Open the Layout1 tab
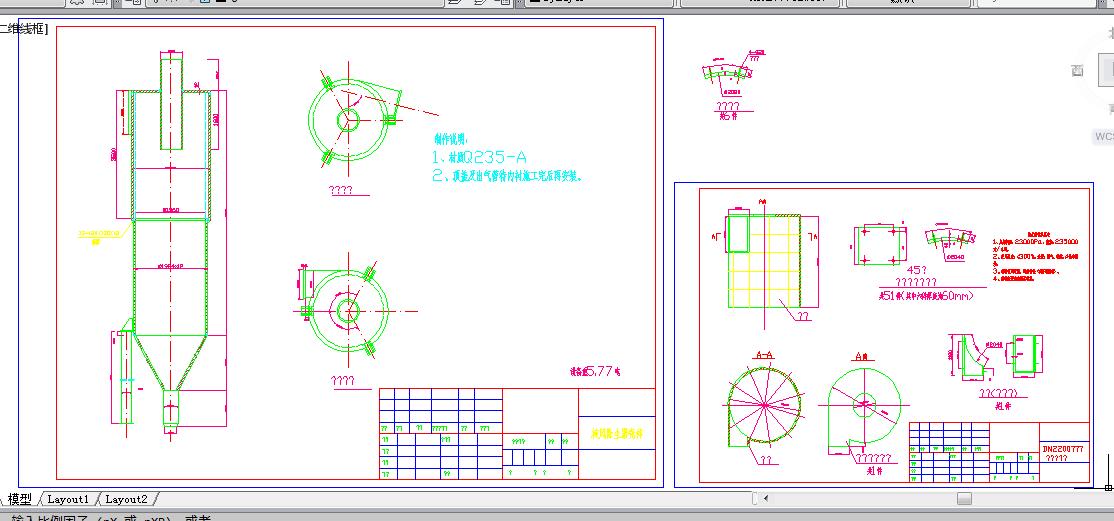The height and width of the screenshot is (521, 1114). (x=68, y=499)
